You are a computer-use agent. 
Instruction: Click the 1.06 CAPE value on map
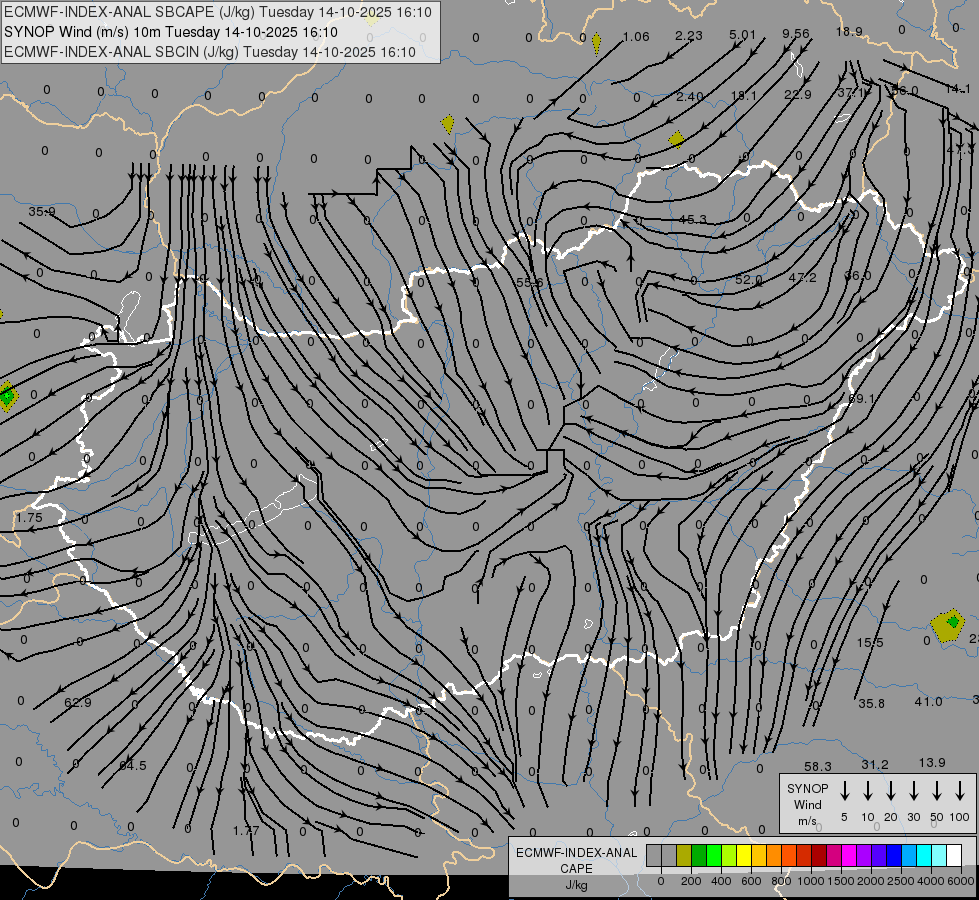[x=636, y=37]
